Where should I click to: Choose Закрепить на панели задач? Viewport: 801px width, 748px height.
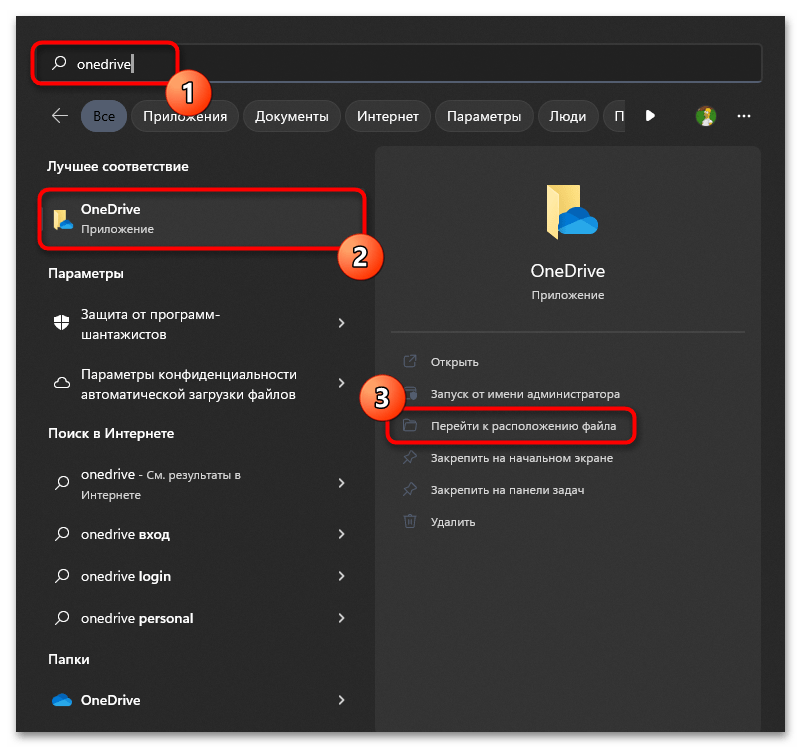click(507, 490)
